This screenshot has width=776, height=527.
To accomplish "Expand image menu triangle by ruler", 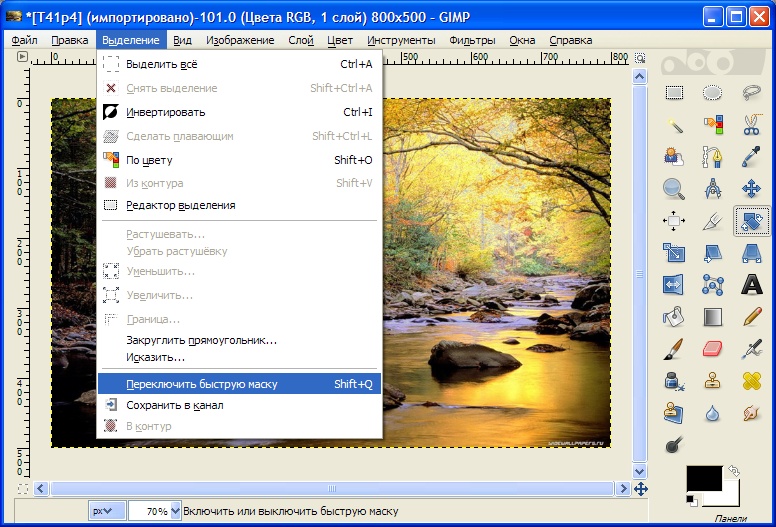I will [23, 59].
